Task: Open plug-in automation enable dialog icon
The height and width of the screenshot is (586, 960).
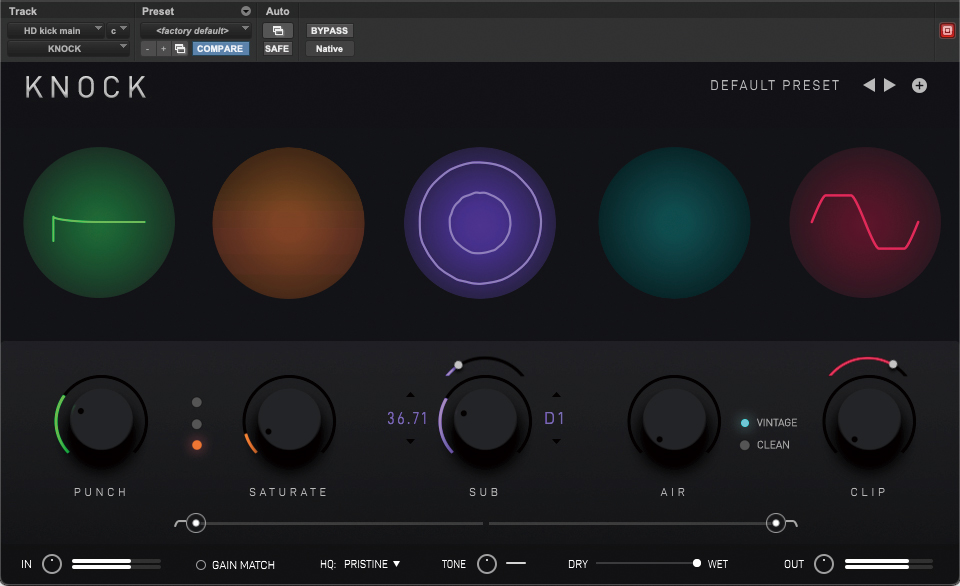Action: pos(278,31)
